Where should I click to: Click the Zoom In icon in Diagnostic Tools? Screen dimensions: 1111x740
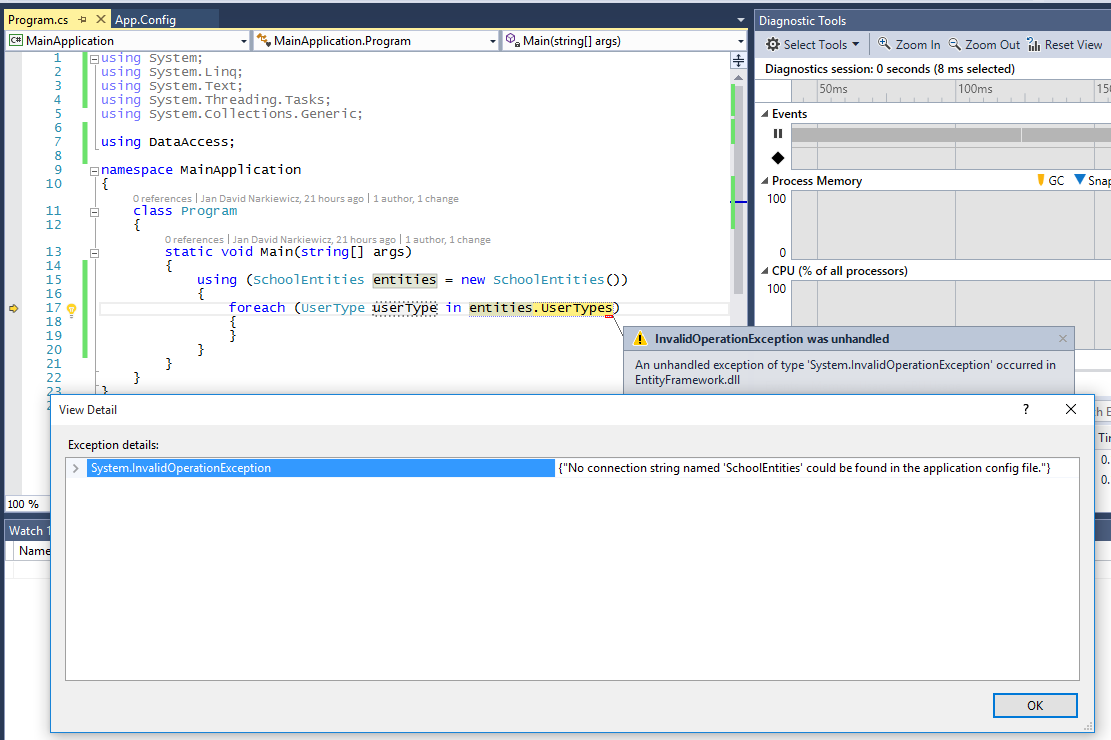884,44
